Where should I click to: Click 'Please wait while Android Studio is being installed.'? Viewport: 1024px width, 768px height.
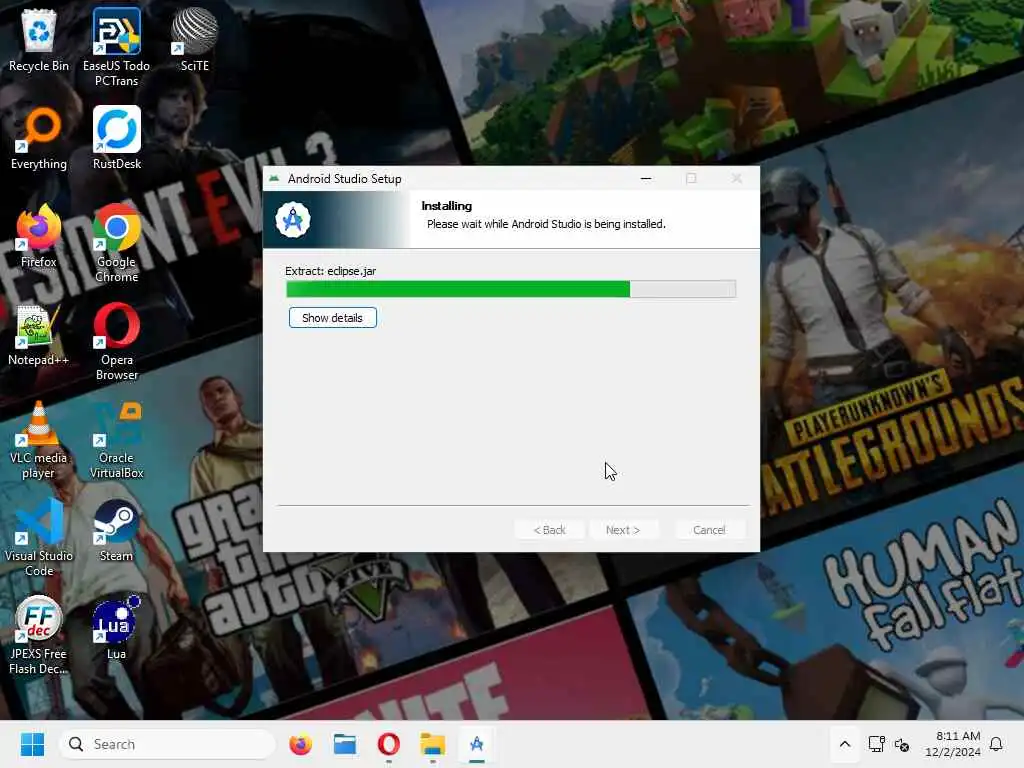point(546,224)
